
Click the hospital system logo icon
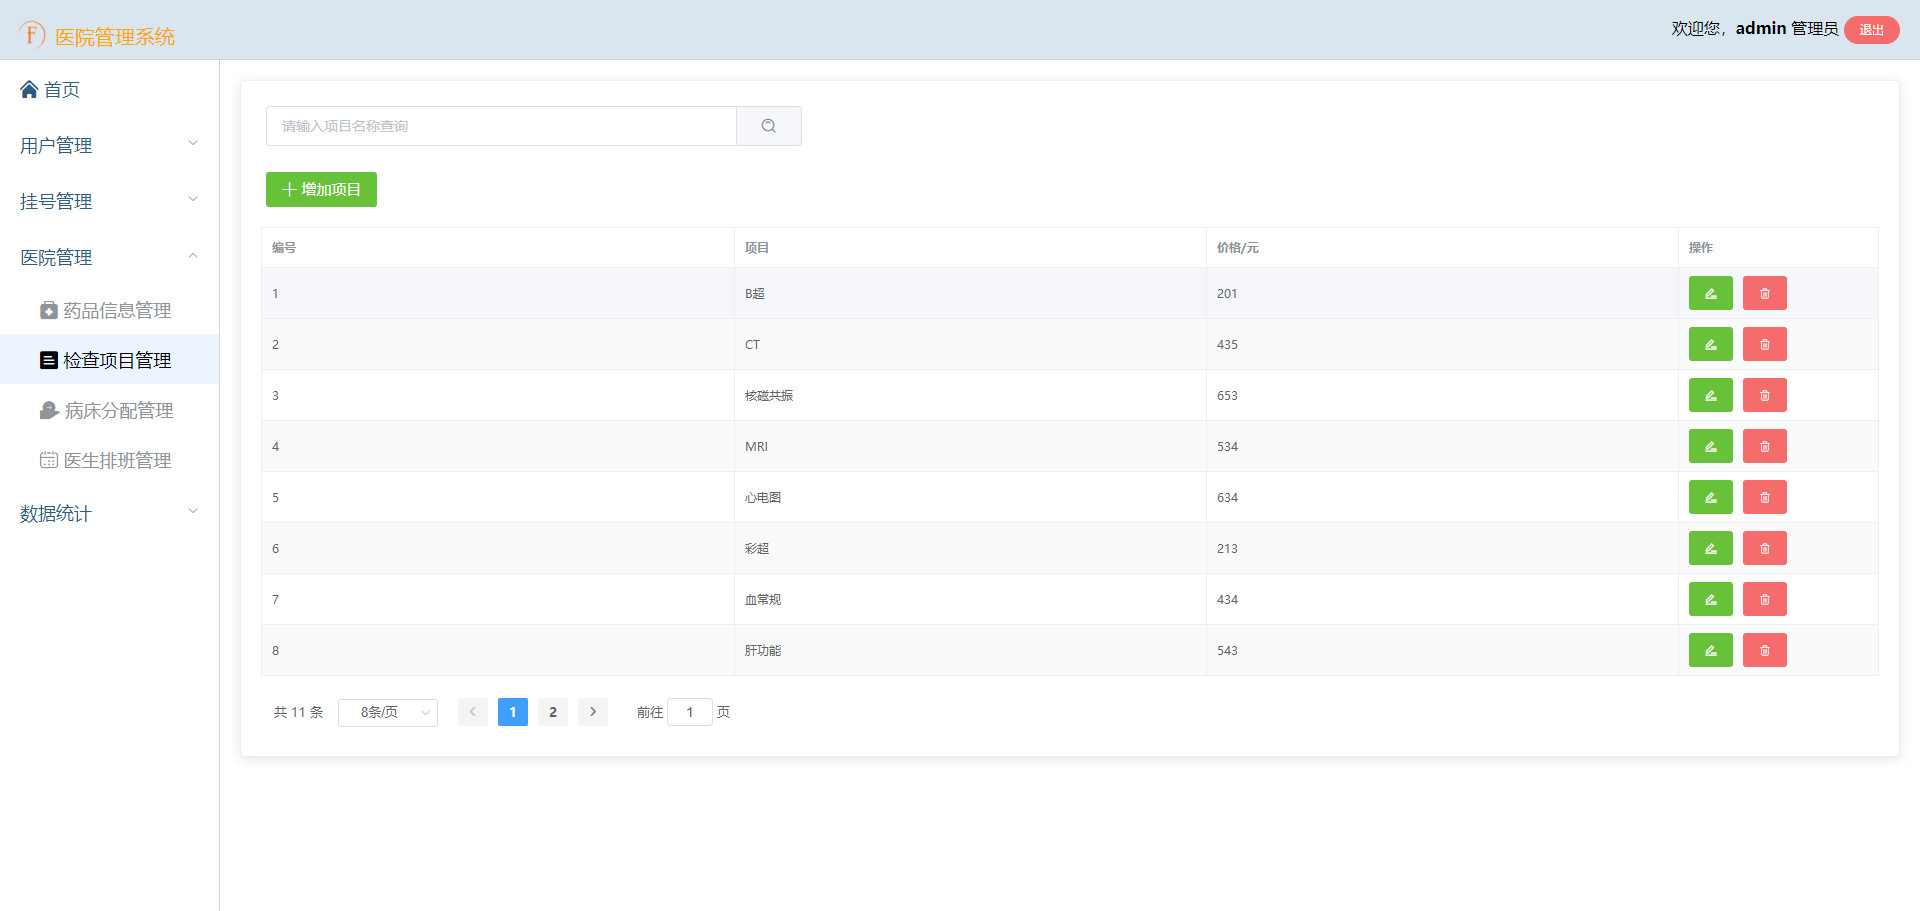32,34
